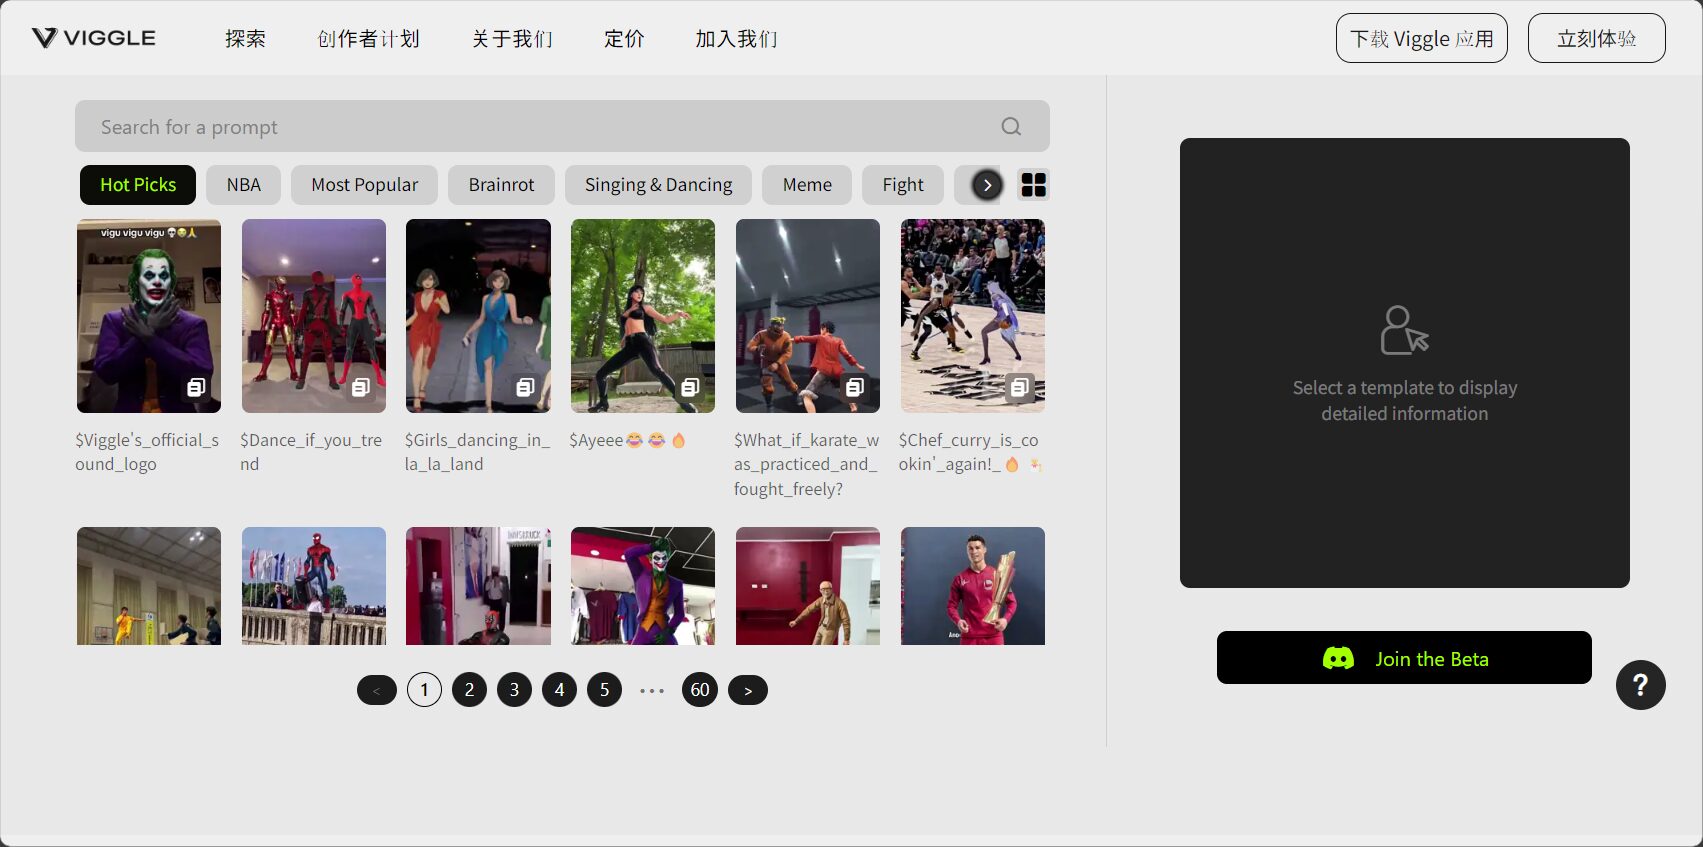Open the old man red room thumbnail
The image size is (1703, 847).
tap(808, 586)
